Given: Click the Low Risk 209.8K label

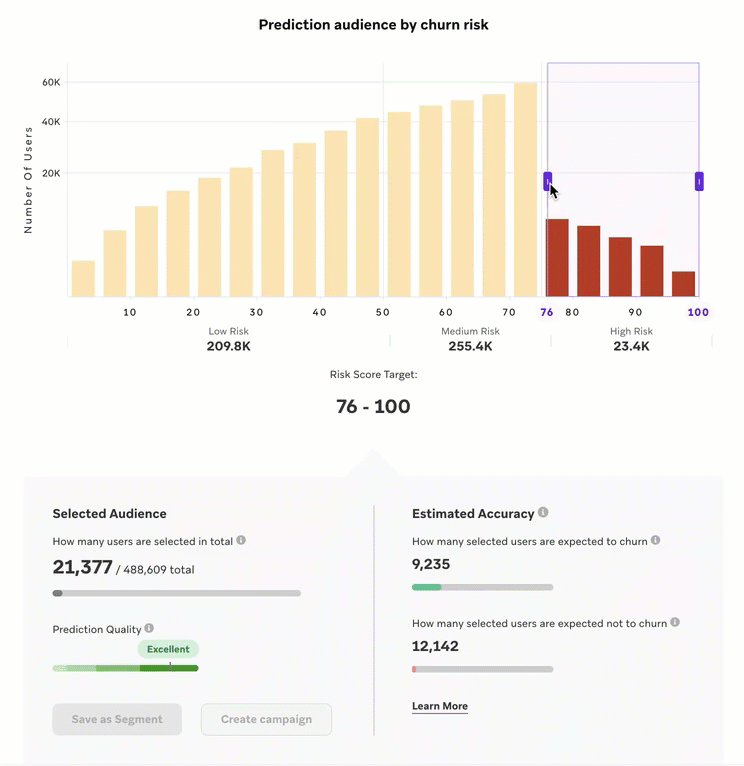Looking at the screenshot, I should click(229, 339).
